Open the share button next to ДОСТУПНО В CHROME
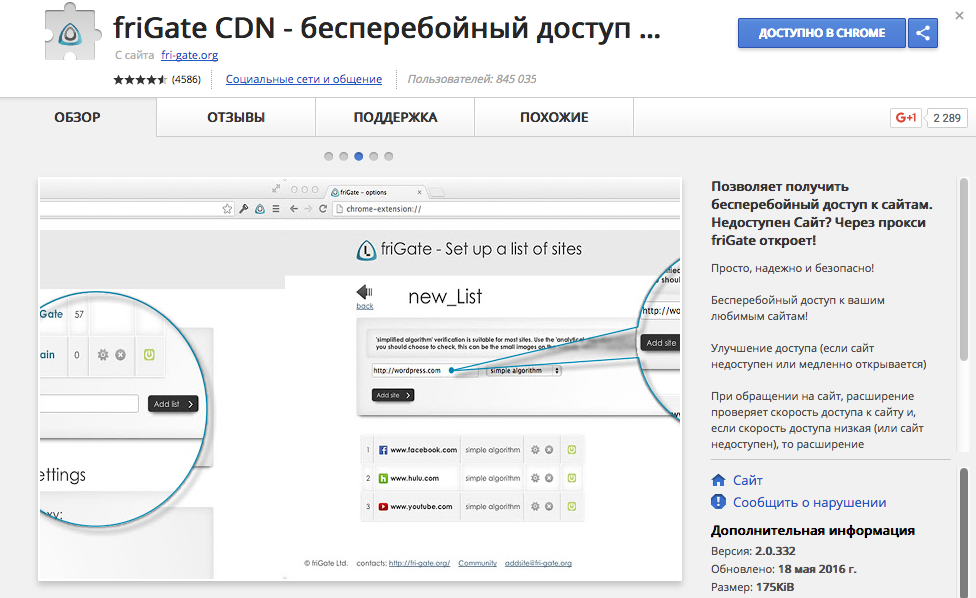 click(x=922, y=33)
